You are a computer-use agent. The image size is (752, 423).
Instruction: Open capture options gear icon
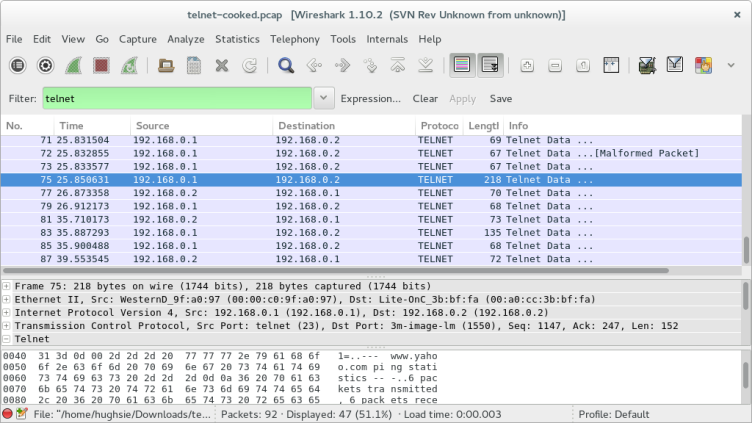pyautogui.click(x=46, y=65)
